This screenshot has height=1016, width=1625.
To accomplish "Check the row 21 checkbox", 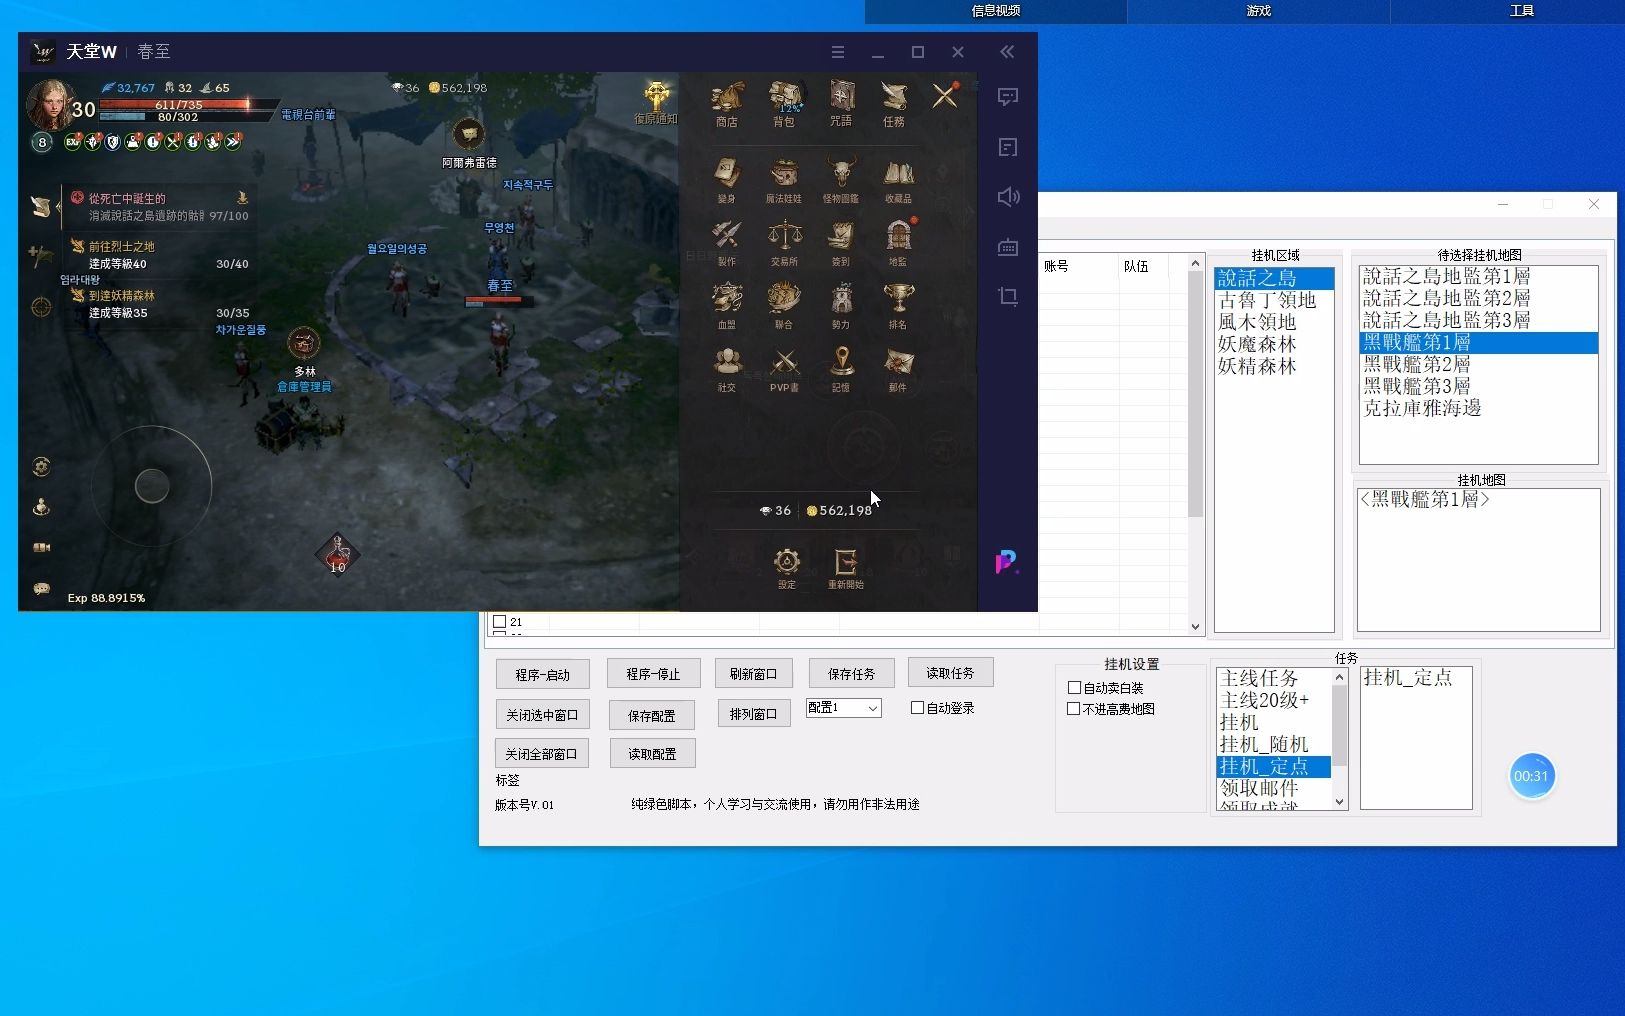I will pyautogui.click(x=499, y=622).
